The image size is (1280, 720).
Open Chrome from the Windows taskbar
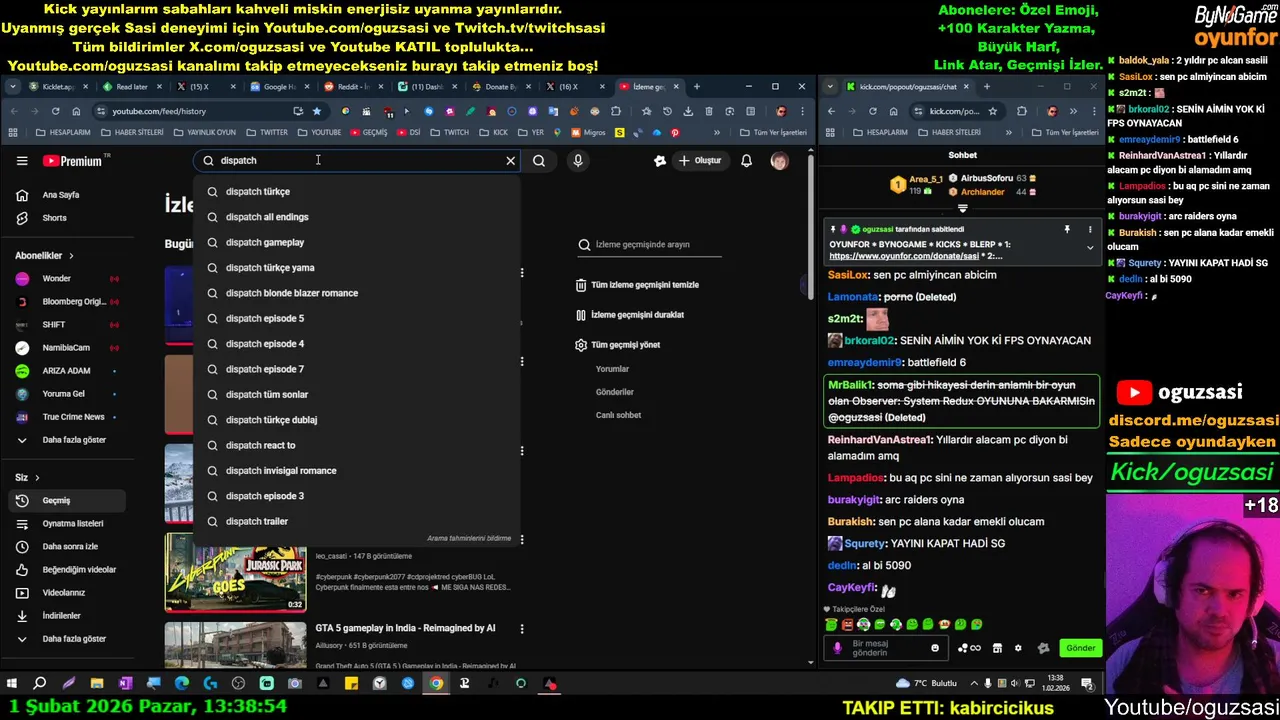pos(436,684)
